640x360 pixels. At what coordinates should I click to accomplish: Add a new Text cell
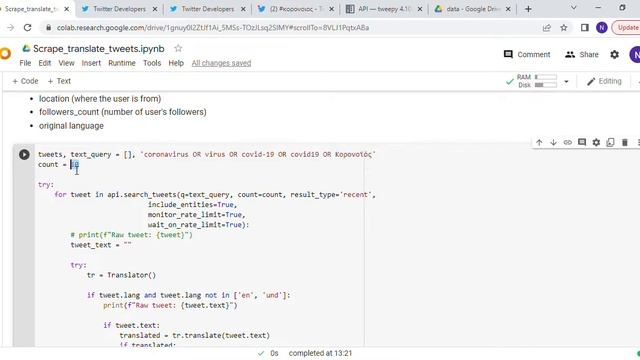coord(59,81)
